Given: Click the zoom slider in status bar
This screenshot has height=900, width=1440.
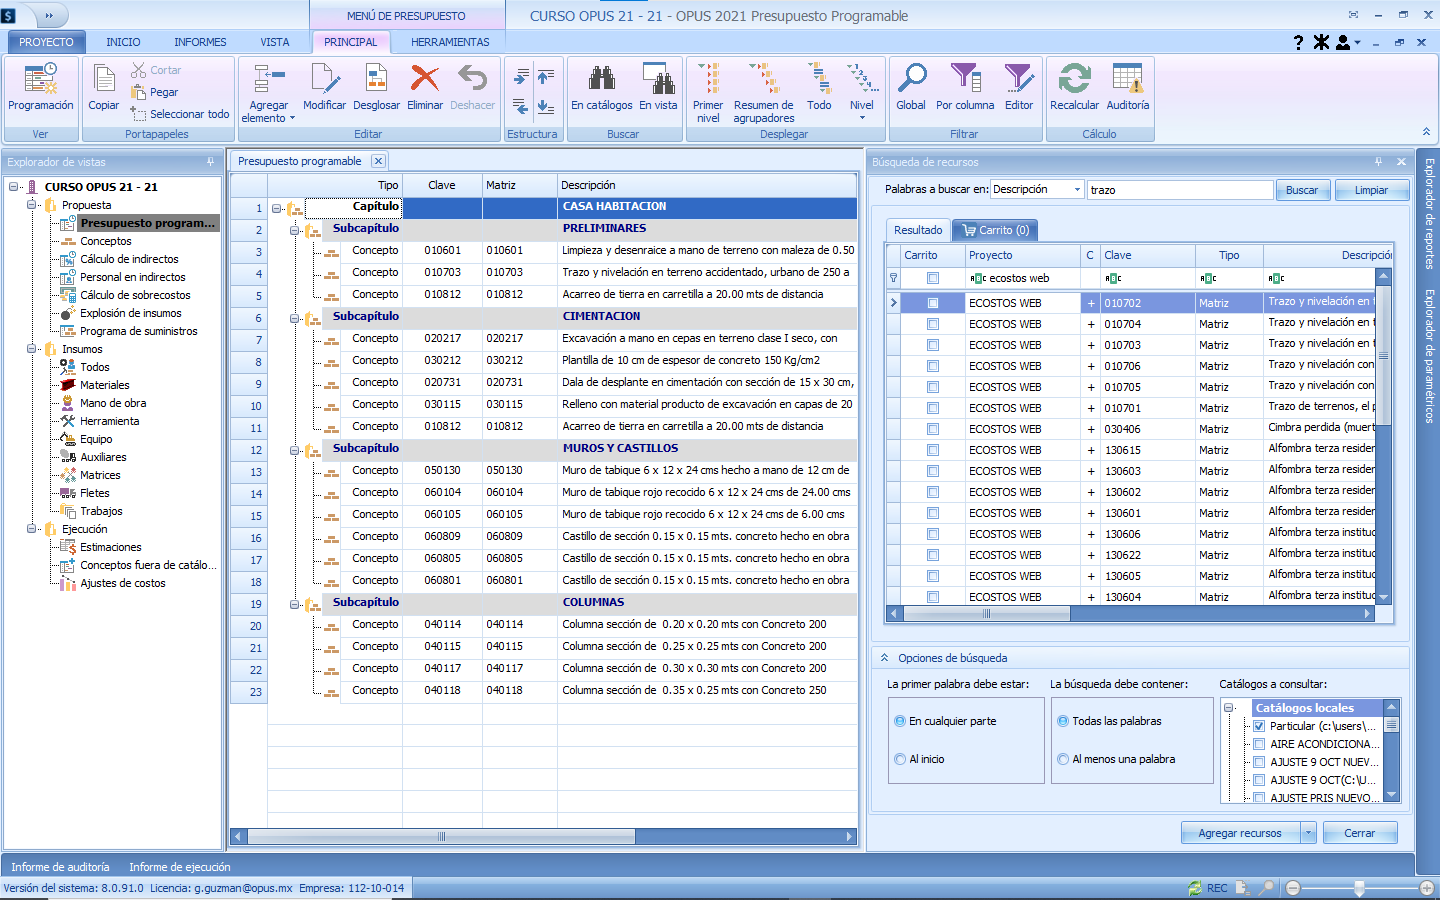Looking at the screenshot, I should 1358,888.
